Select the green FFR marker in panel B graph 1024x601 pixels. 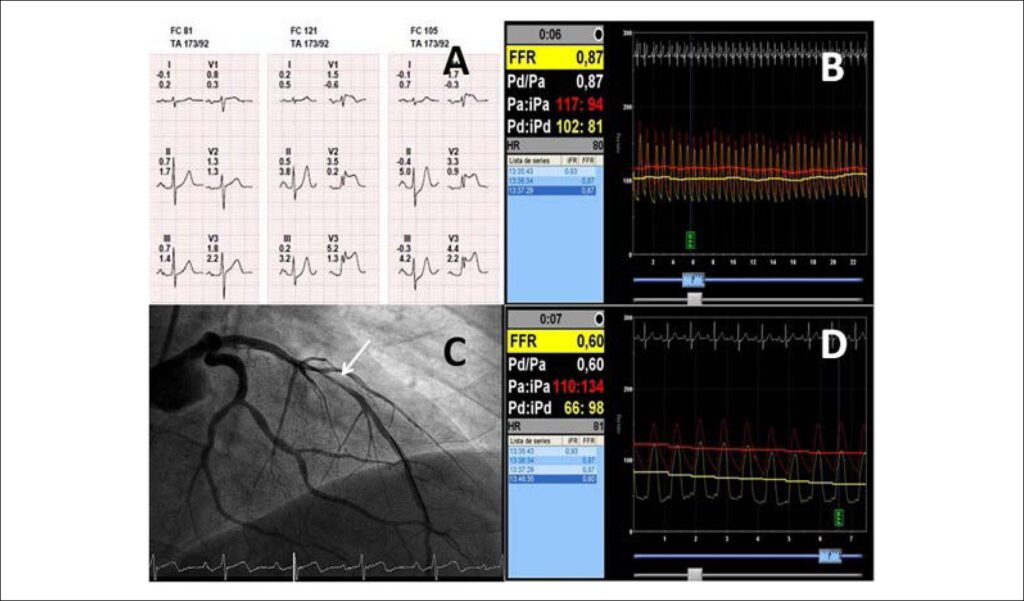pos(690,240)
